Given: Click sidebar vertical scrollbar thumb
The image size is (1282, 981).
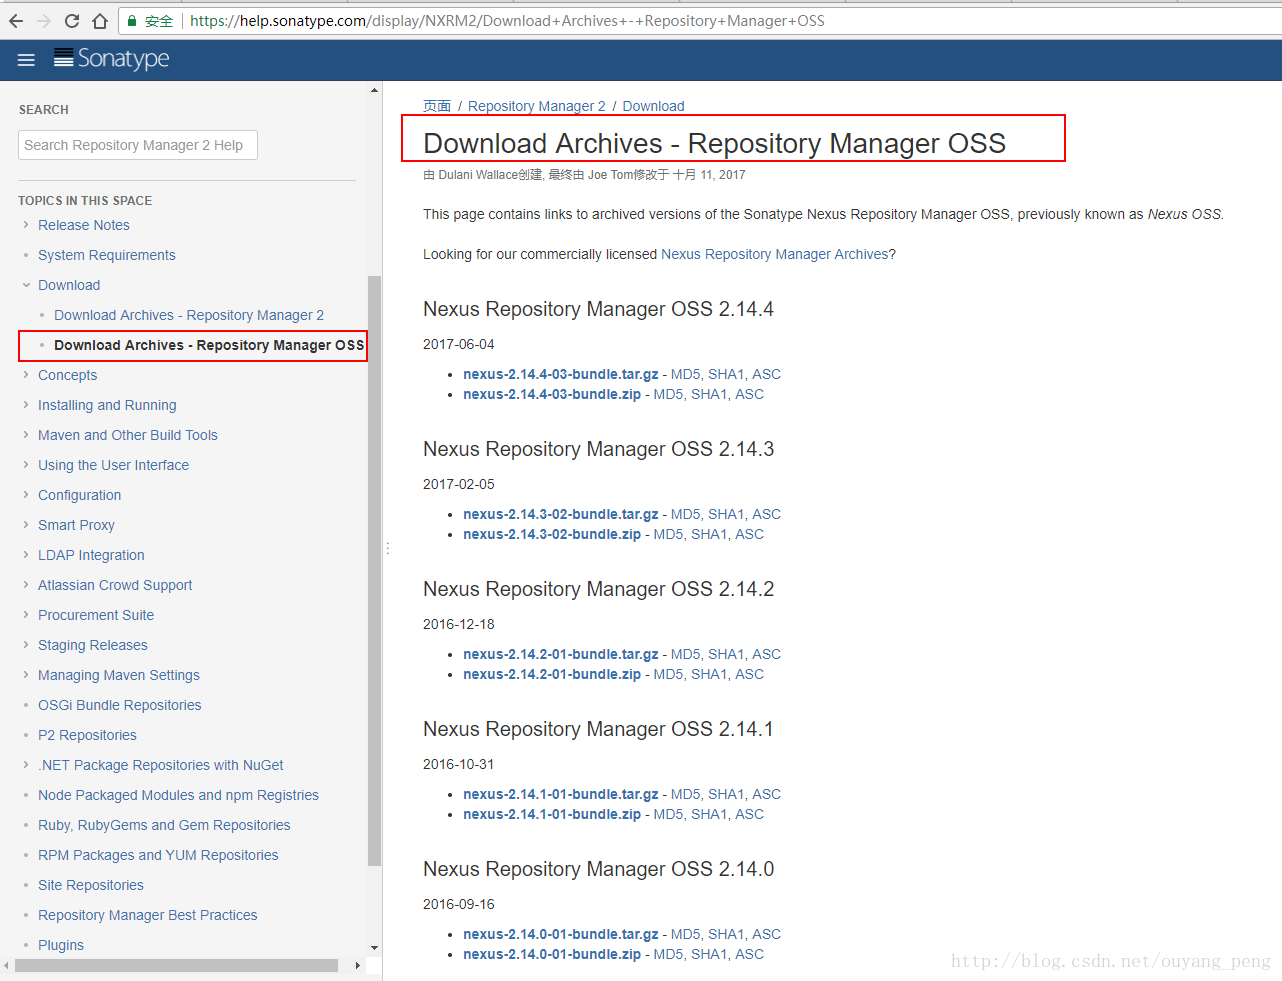Looking at the screenshot, I should (x=374, y=570).
